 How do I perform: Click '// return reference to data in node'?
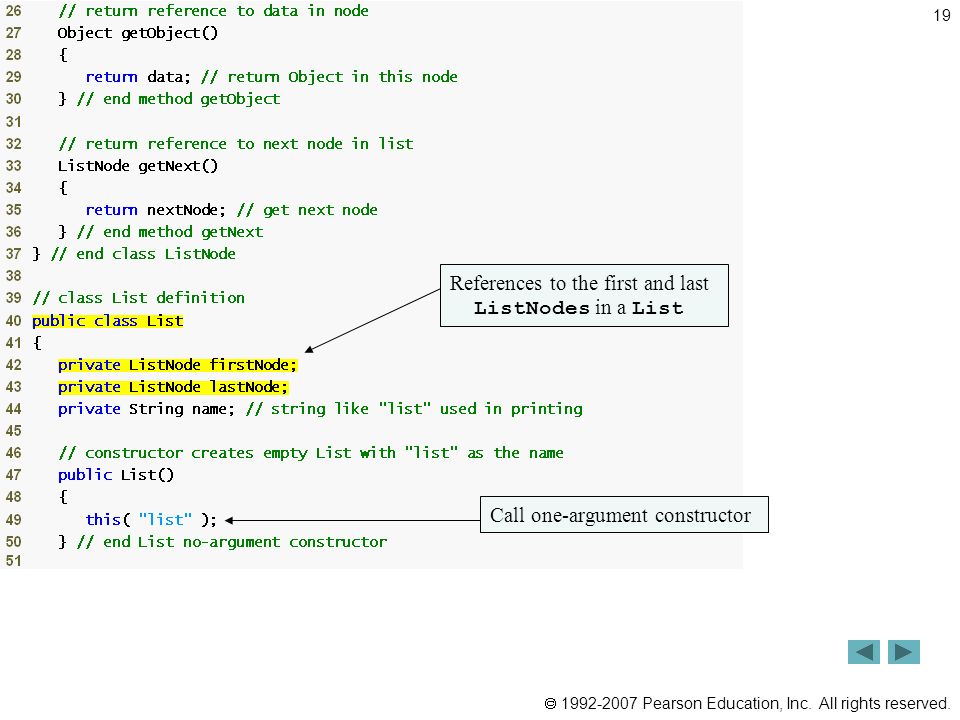tap(214, 11)
